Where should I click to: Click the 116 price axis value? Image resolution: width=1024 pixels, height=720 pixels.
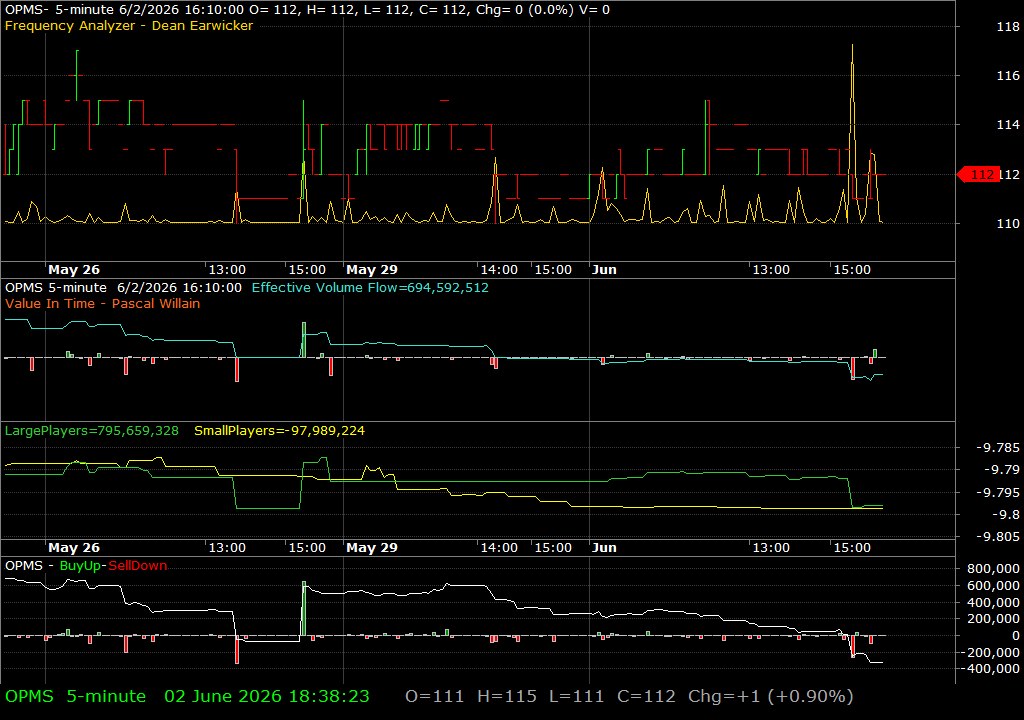pyautogui.click(x=1008, y=76)
